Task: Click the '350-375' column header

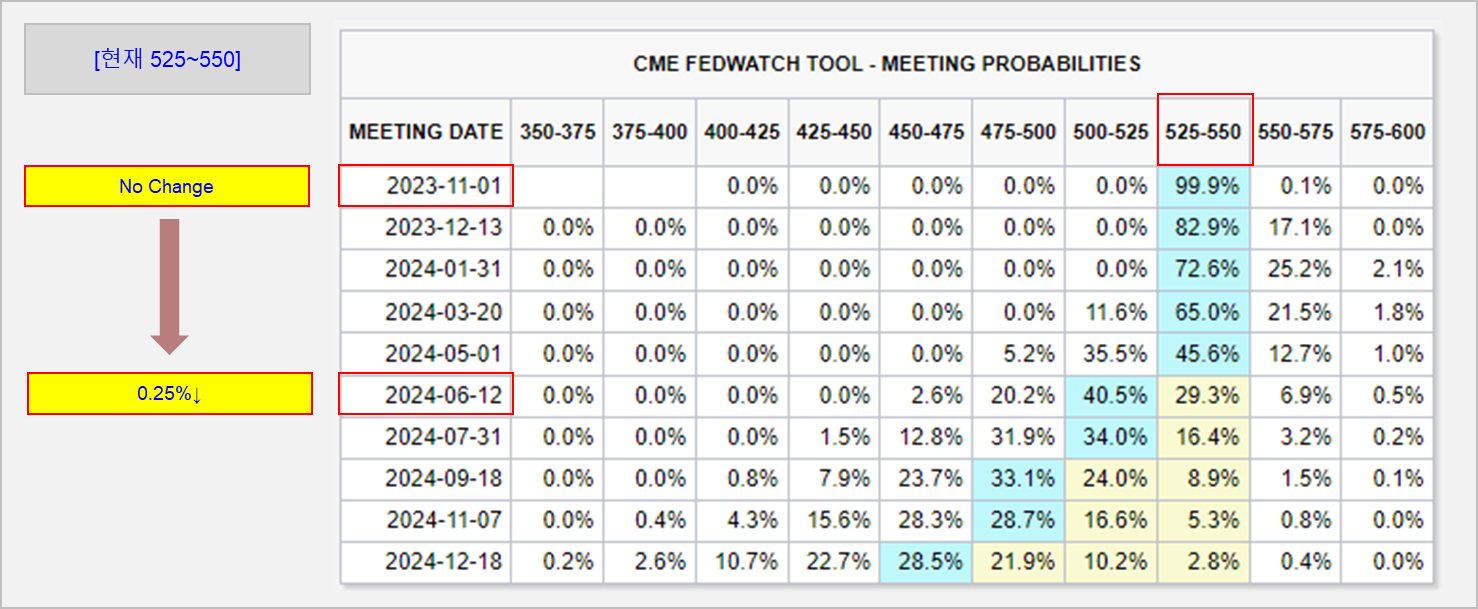Action: coord(557,132)
